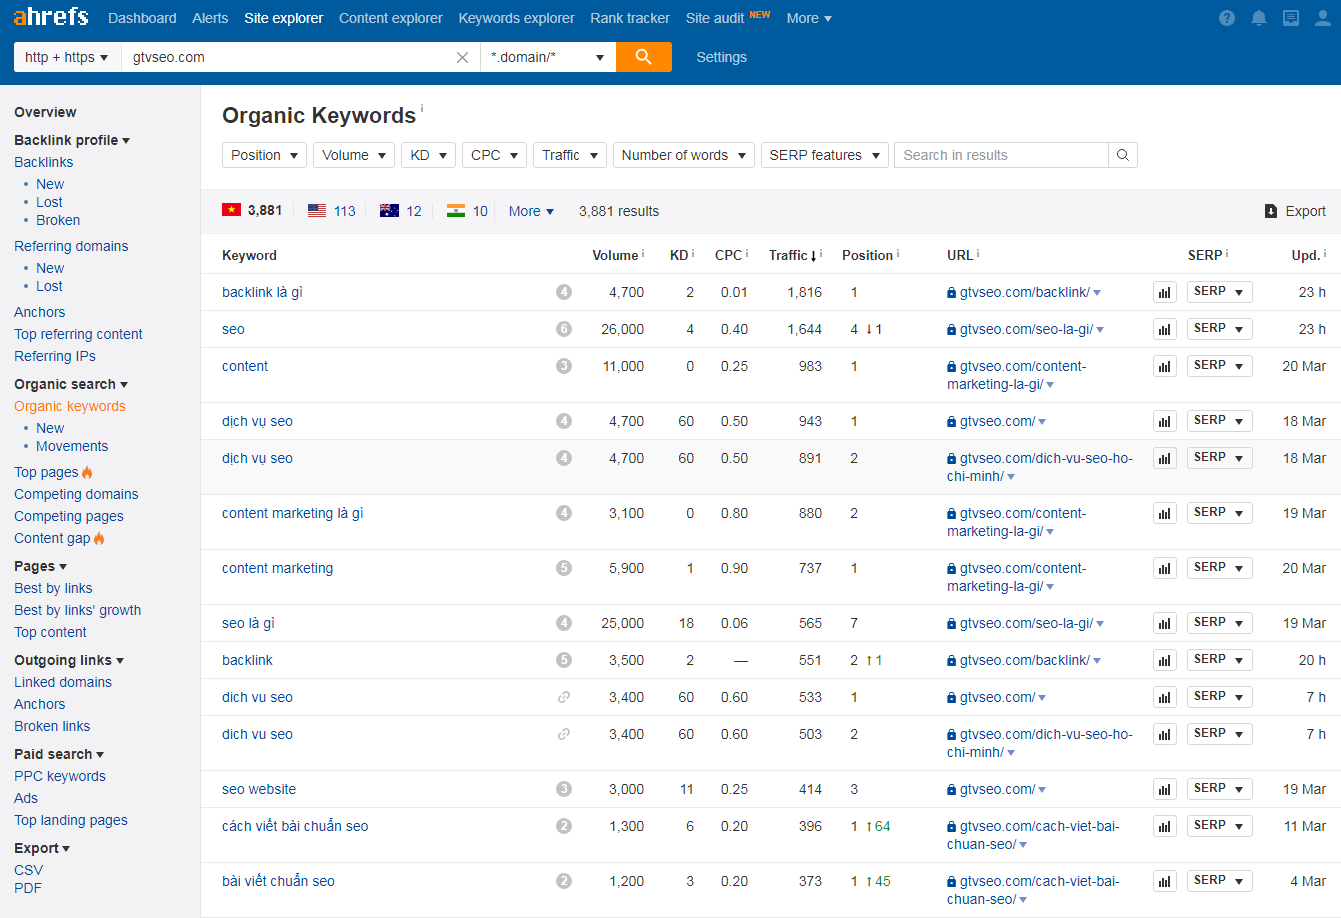
Task: Click the orange search magnifier button
Action: [643, 57]
